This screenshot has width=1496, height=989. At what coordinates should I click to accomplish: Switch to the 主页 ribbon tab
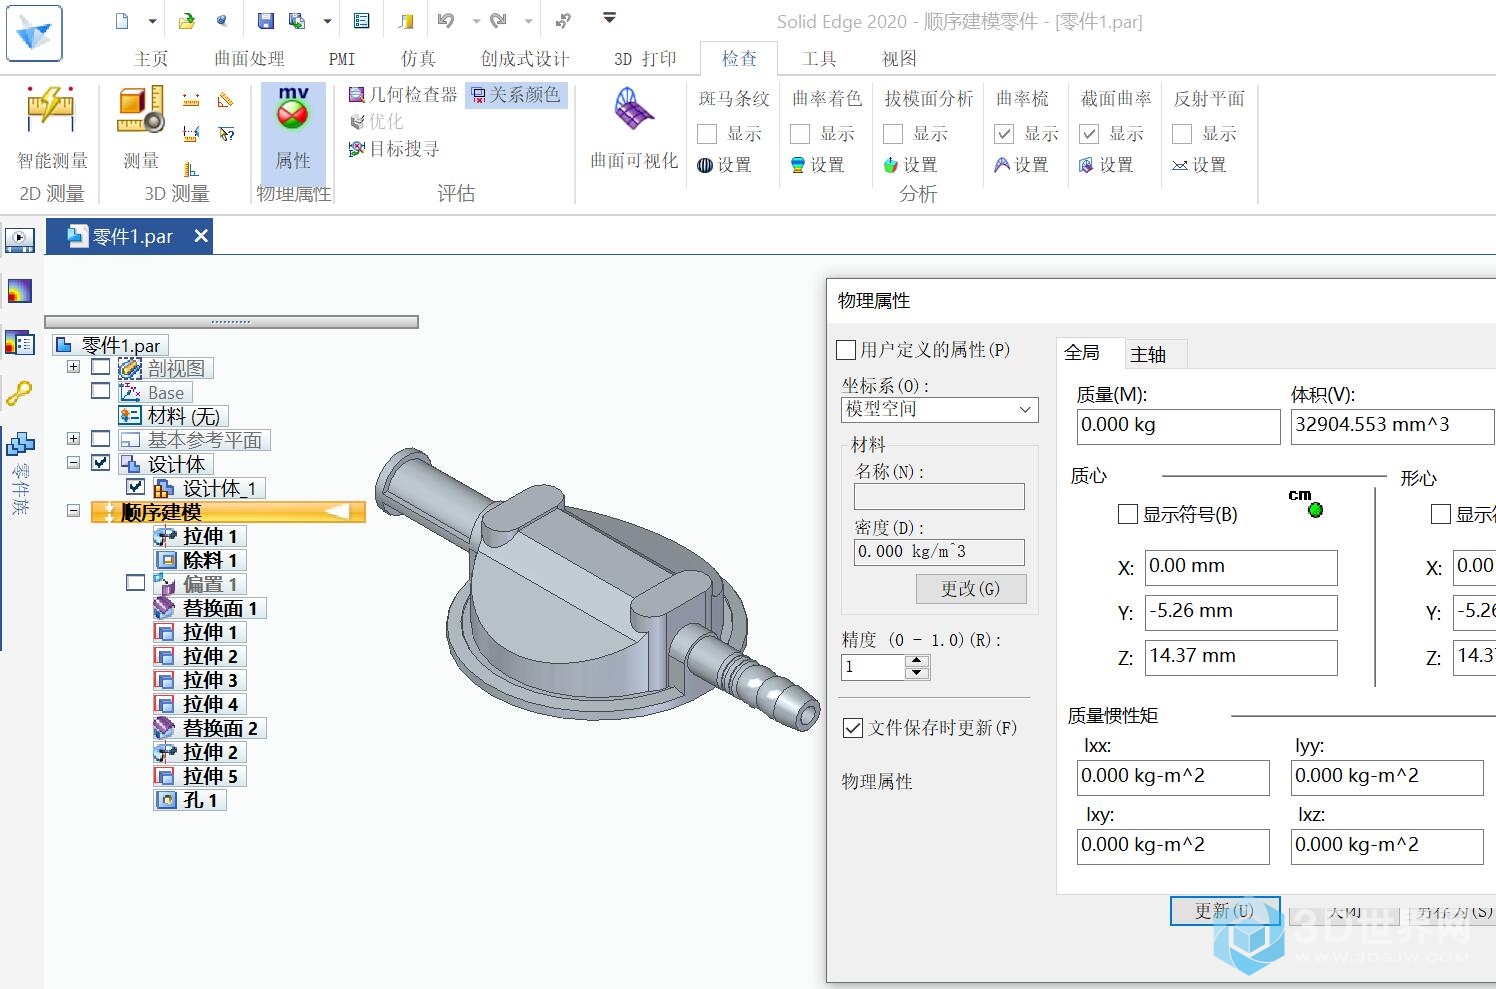coord(151,59)
